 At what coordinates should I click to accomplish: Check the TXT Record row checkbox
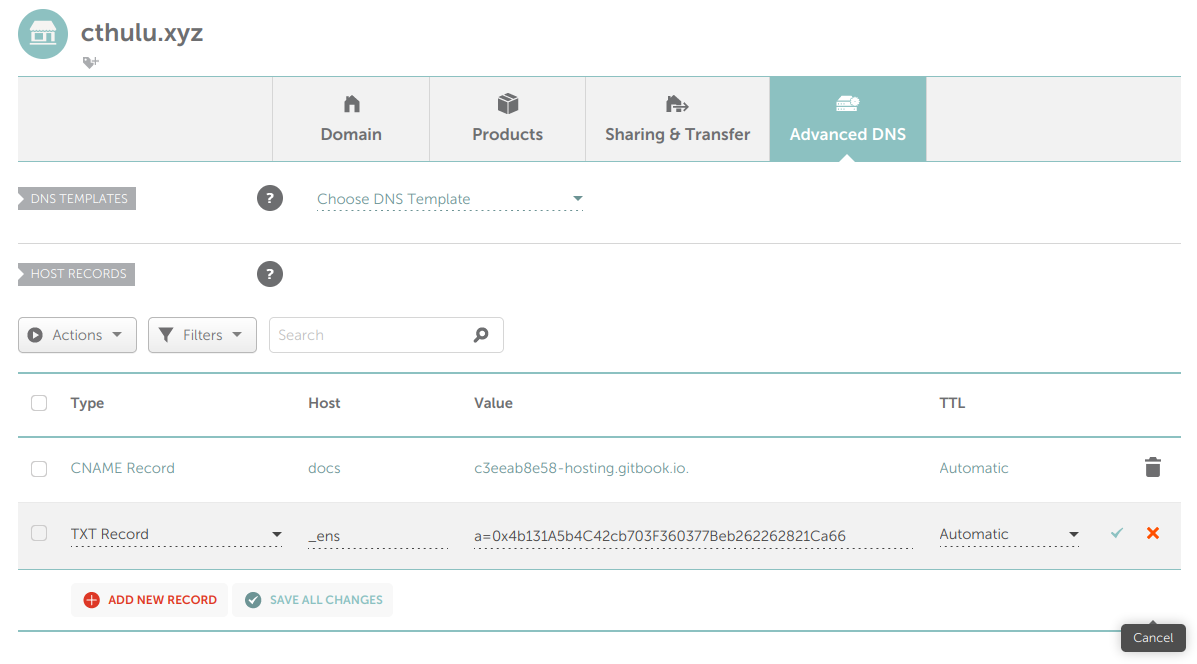(x=39, y=534)
